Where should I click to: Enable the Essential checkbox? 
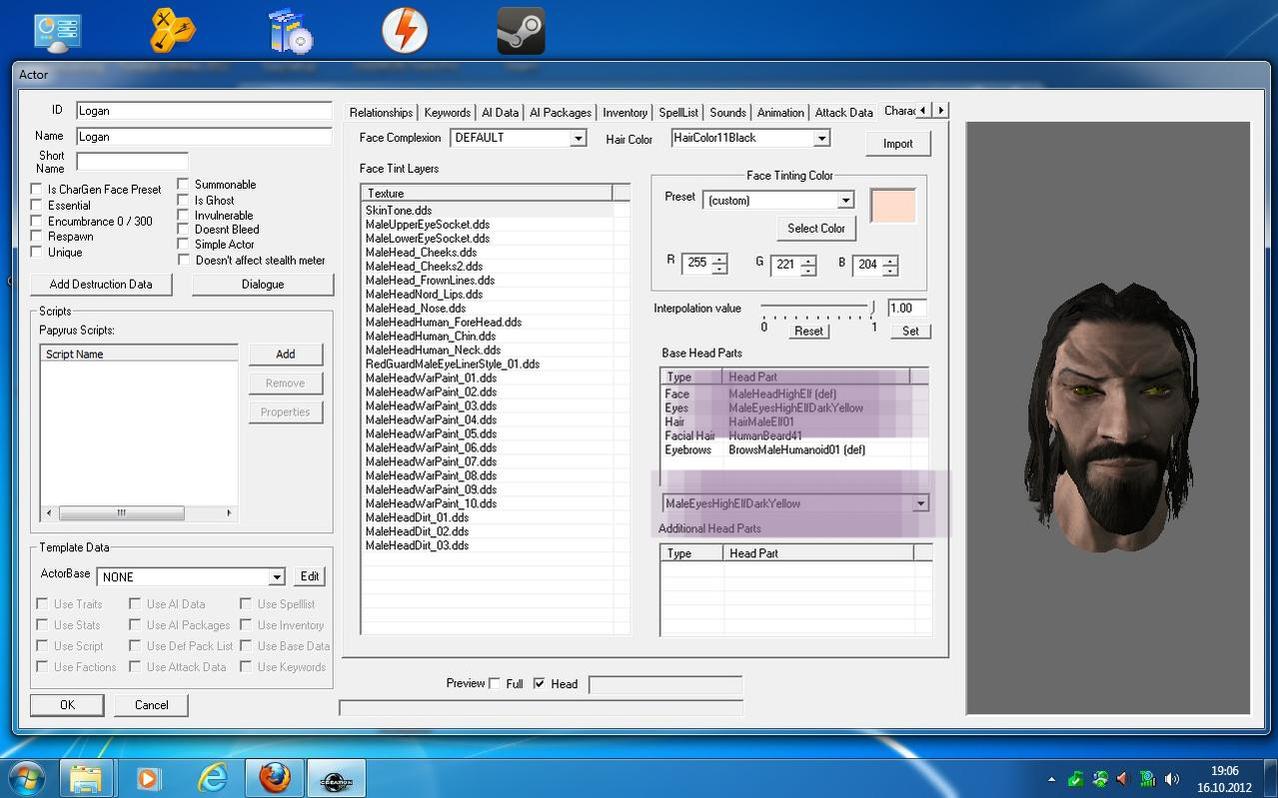coord(37,205)
